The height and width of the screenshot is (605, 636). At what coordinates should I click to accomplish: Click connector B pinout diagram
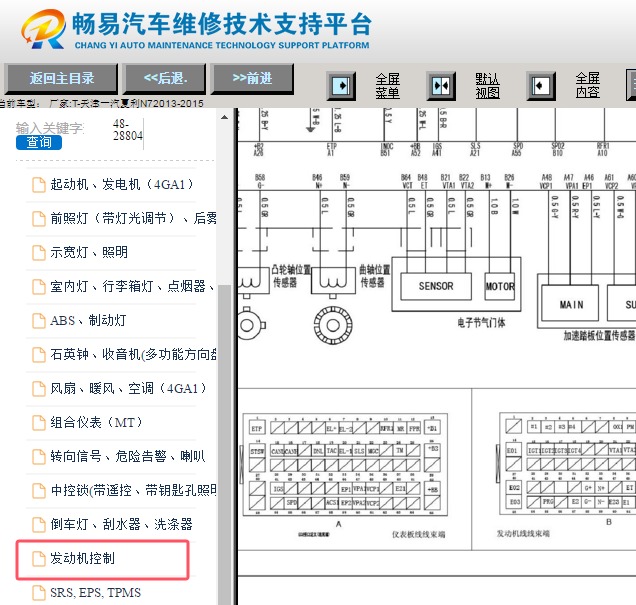(x=567, y=464)
